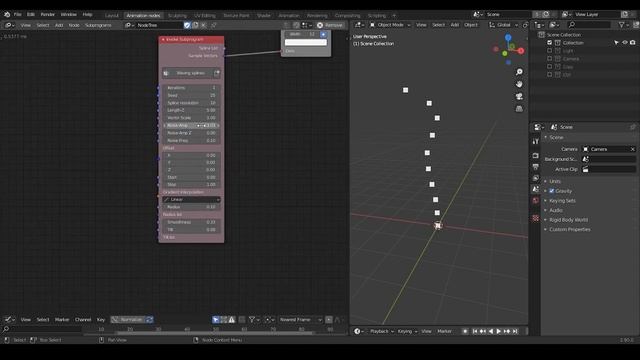Jump to timeline end button
640x360 pixels.
(x=515, y=331)
